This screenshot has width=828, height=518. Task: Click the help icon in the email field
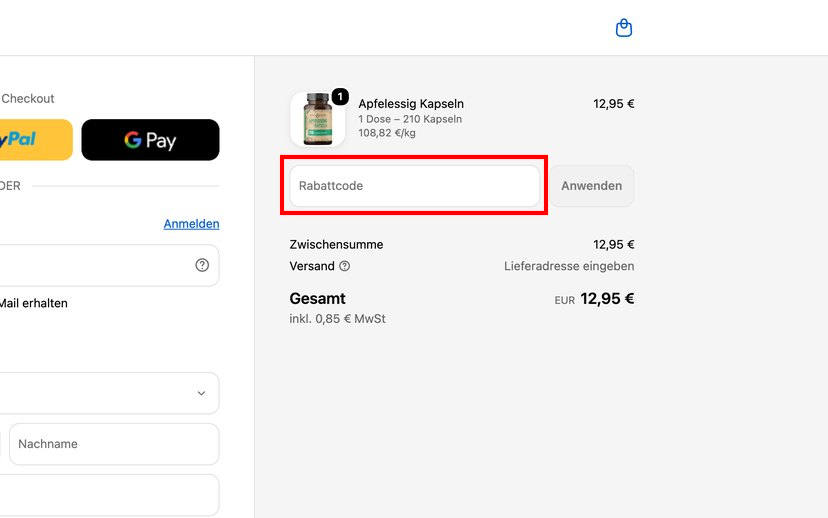202,265
